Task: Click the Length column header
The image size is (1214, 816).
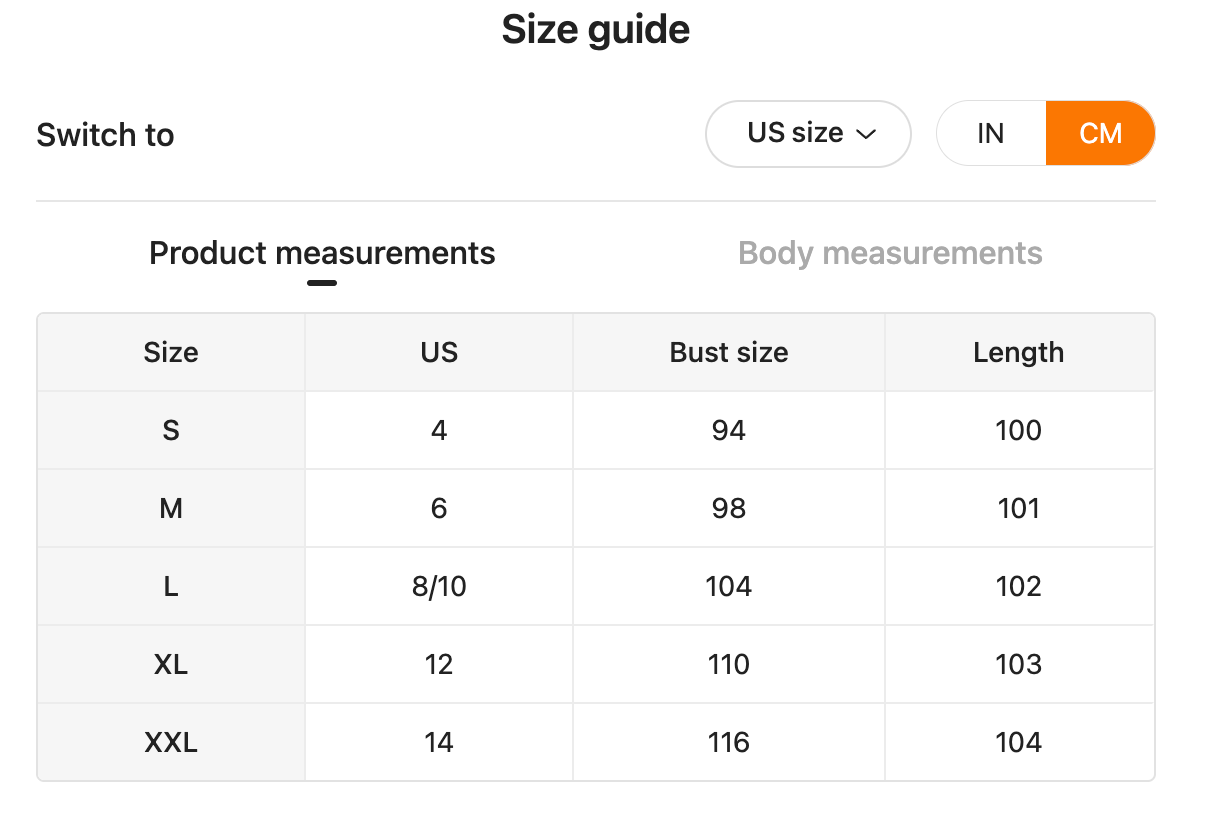Action: click(x=1018, y=352)
